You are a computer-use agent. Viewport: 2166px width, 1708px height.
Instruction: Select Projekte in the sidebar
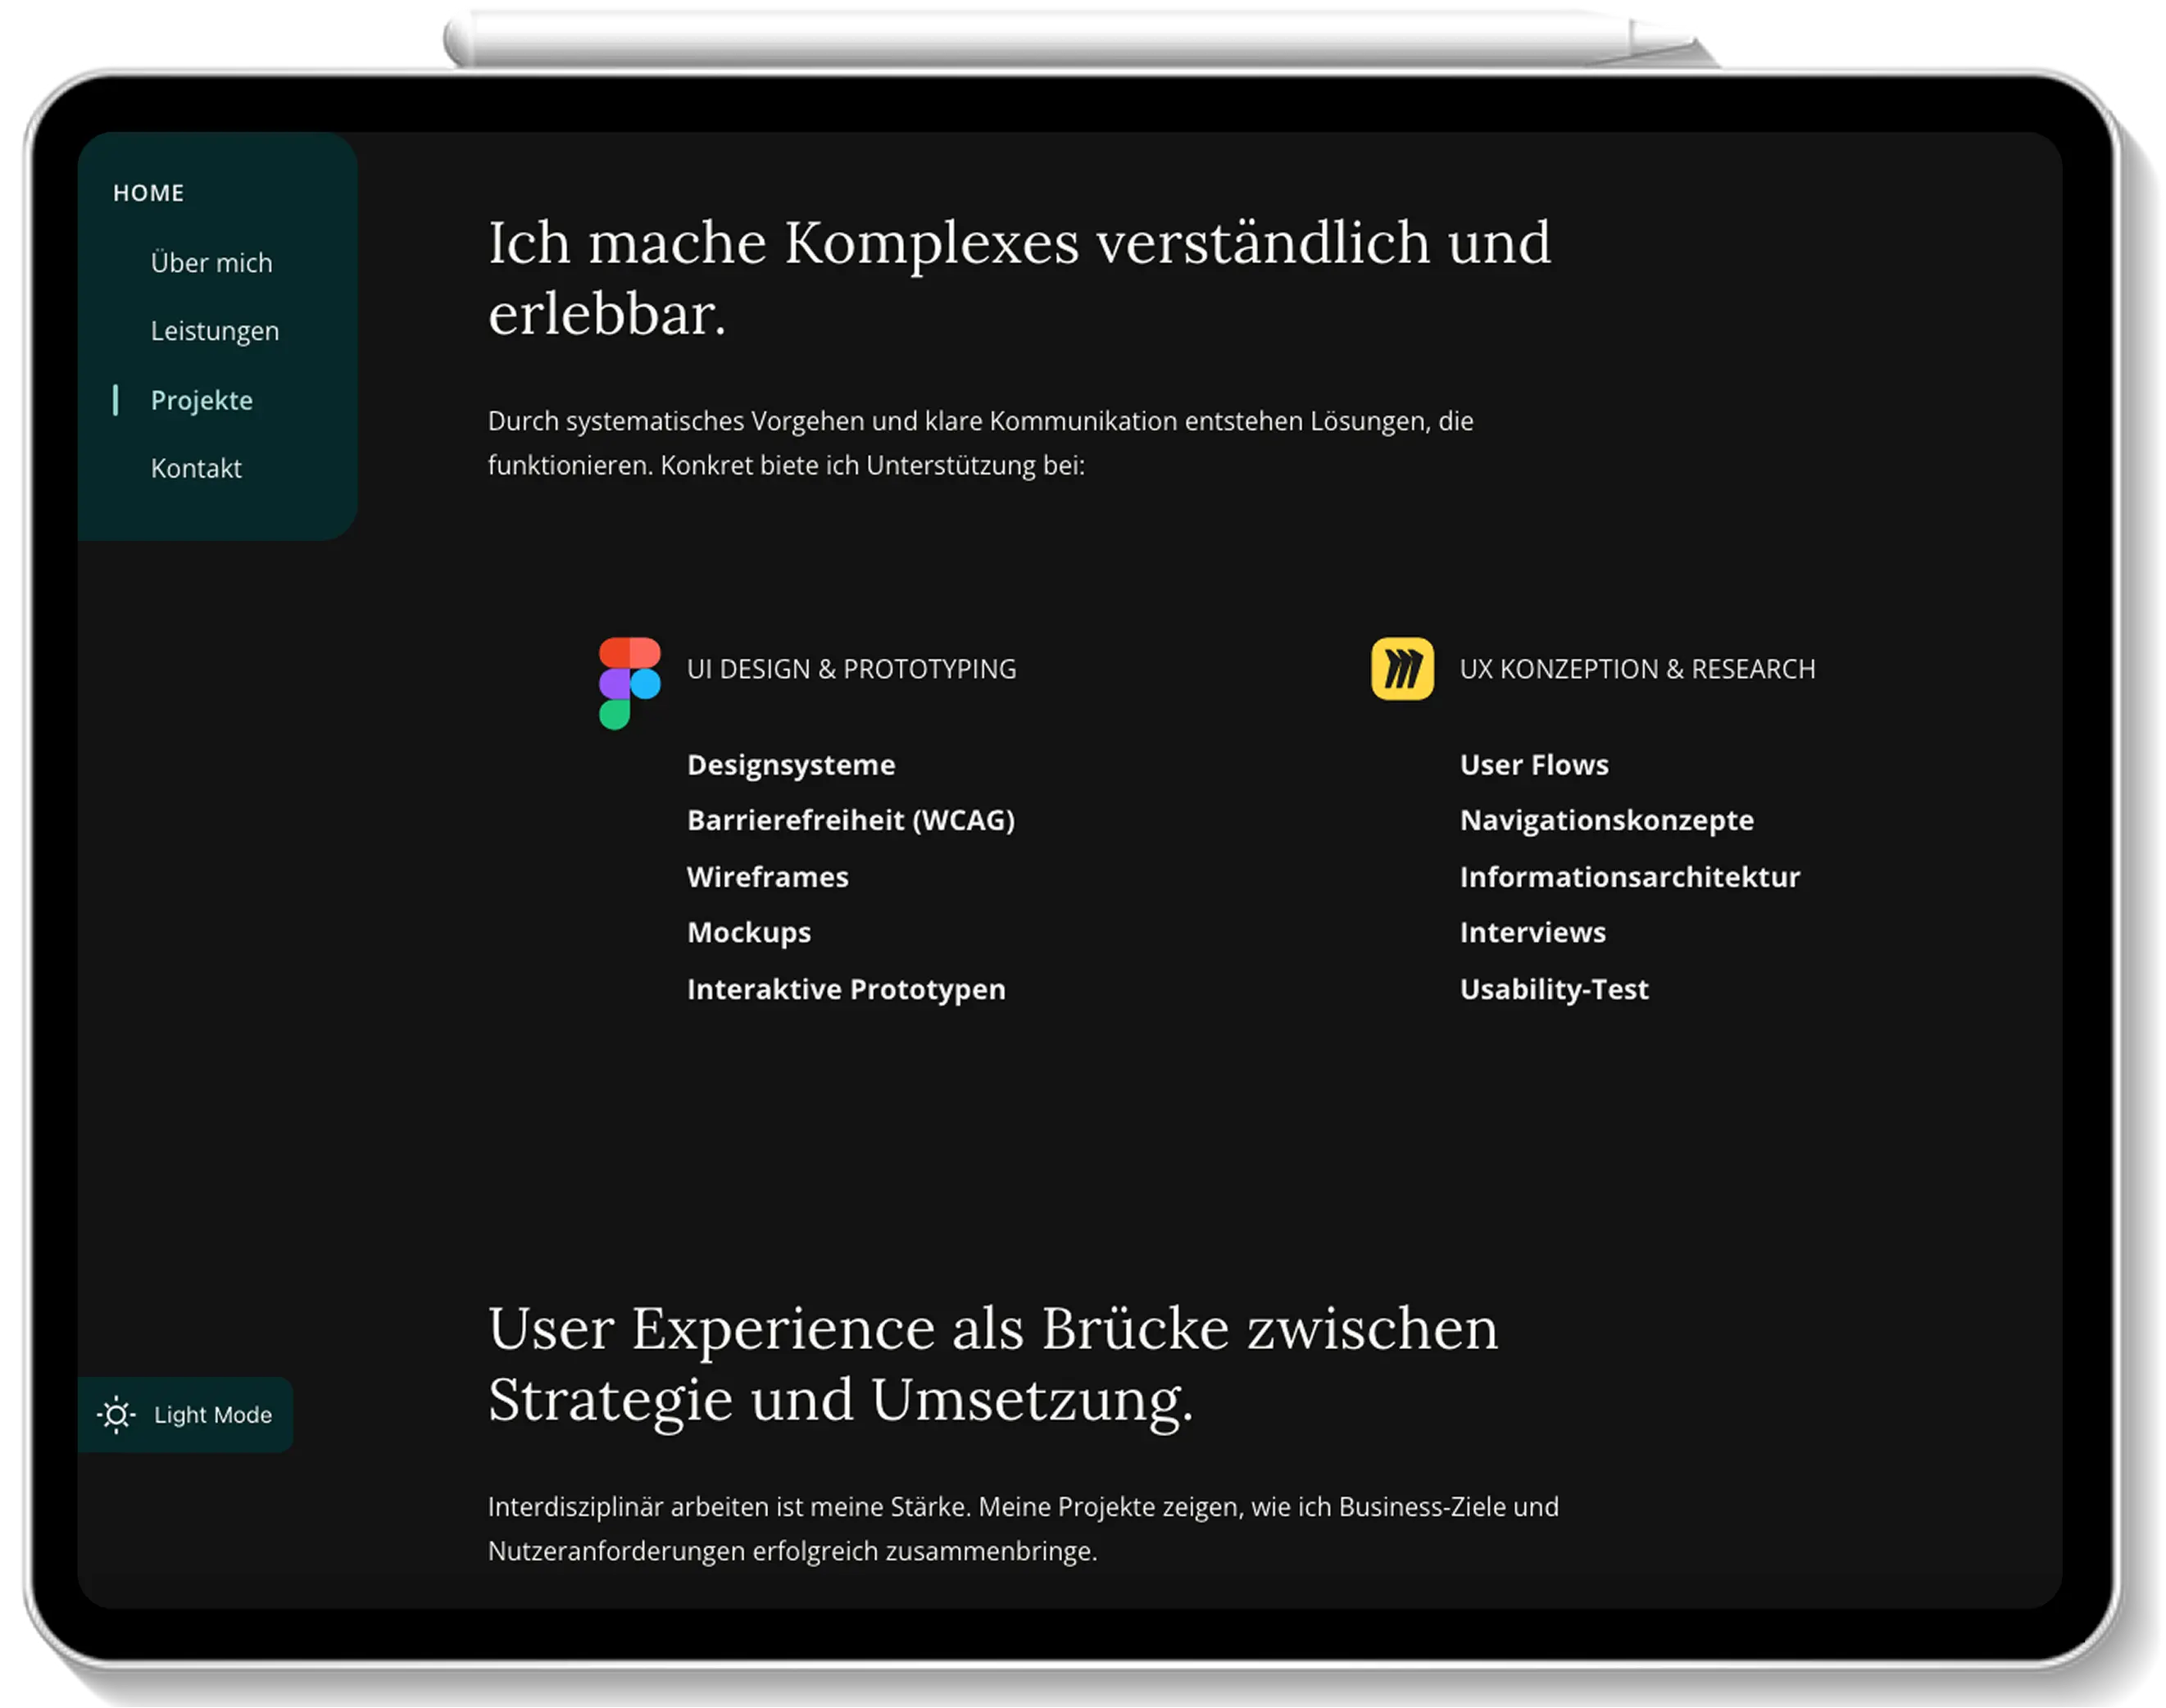[x=201, y=399]
